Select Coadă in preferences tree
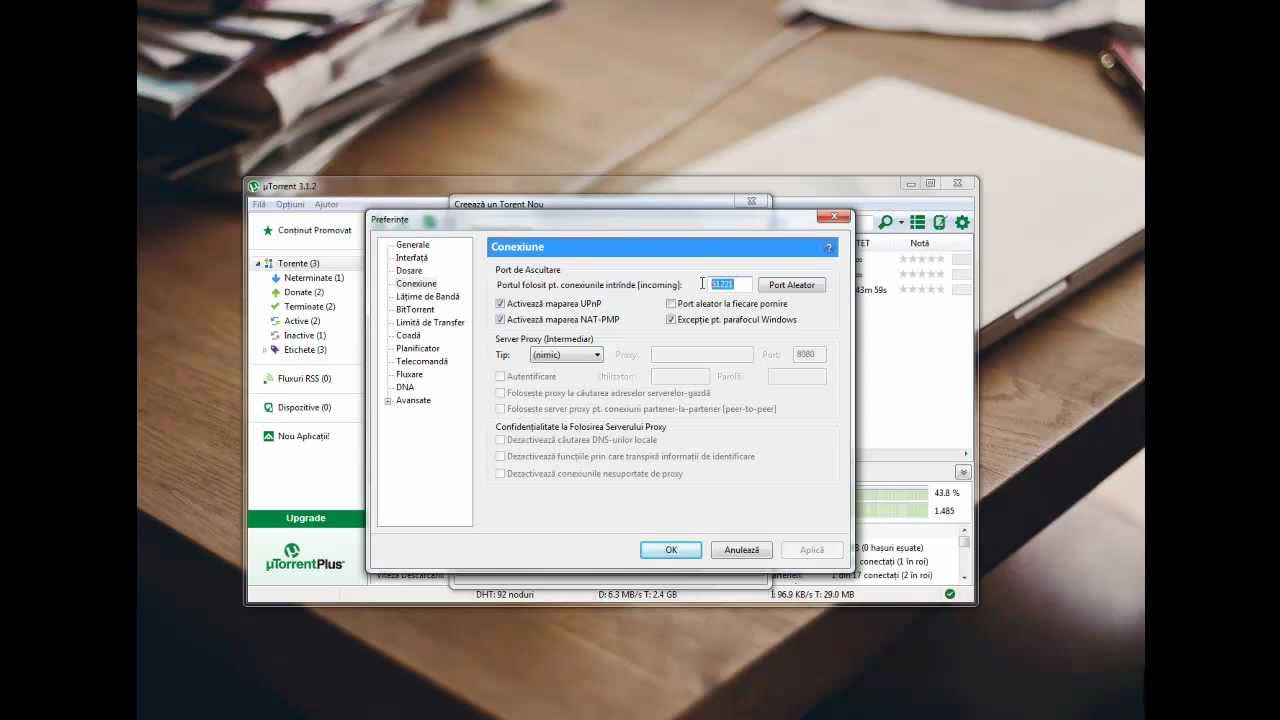The image size is (1280, 720). tap(408, 336)
